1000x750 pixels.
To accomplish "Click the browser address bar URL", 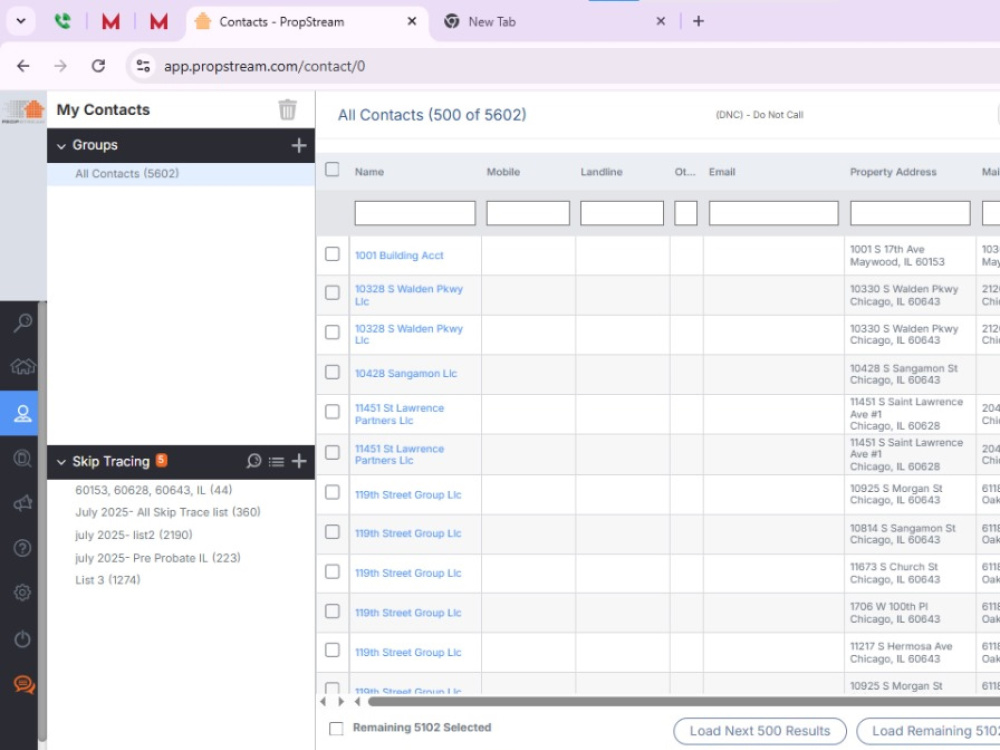I will [x=264, y=66].
